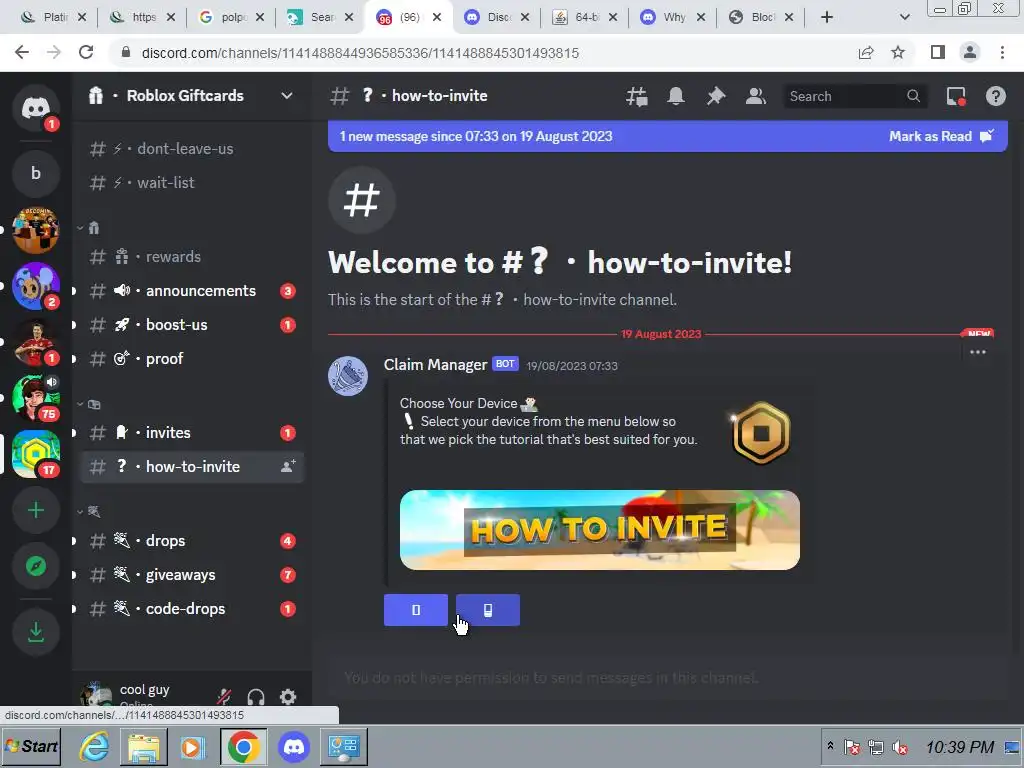This screenshot has height=768, width=1024.
Task: Open the code-drops channel
Action: (x=192, y=609)
